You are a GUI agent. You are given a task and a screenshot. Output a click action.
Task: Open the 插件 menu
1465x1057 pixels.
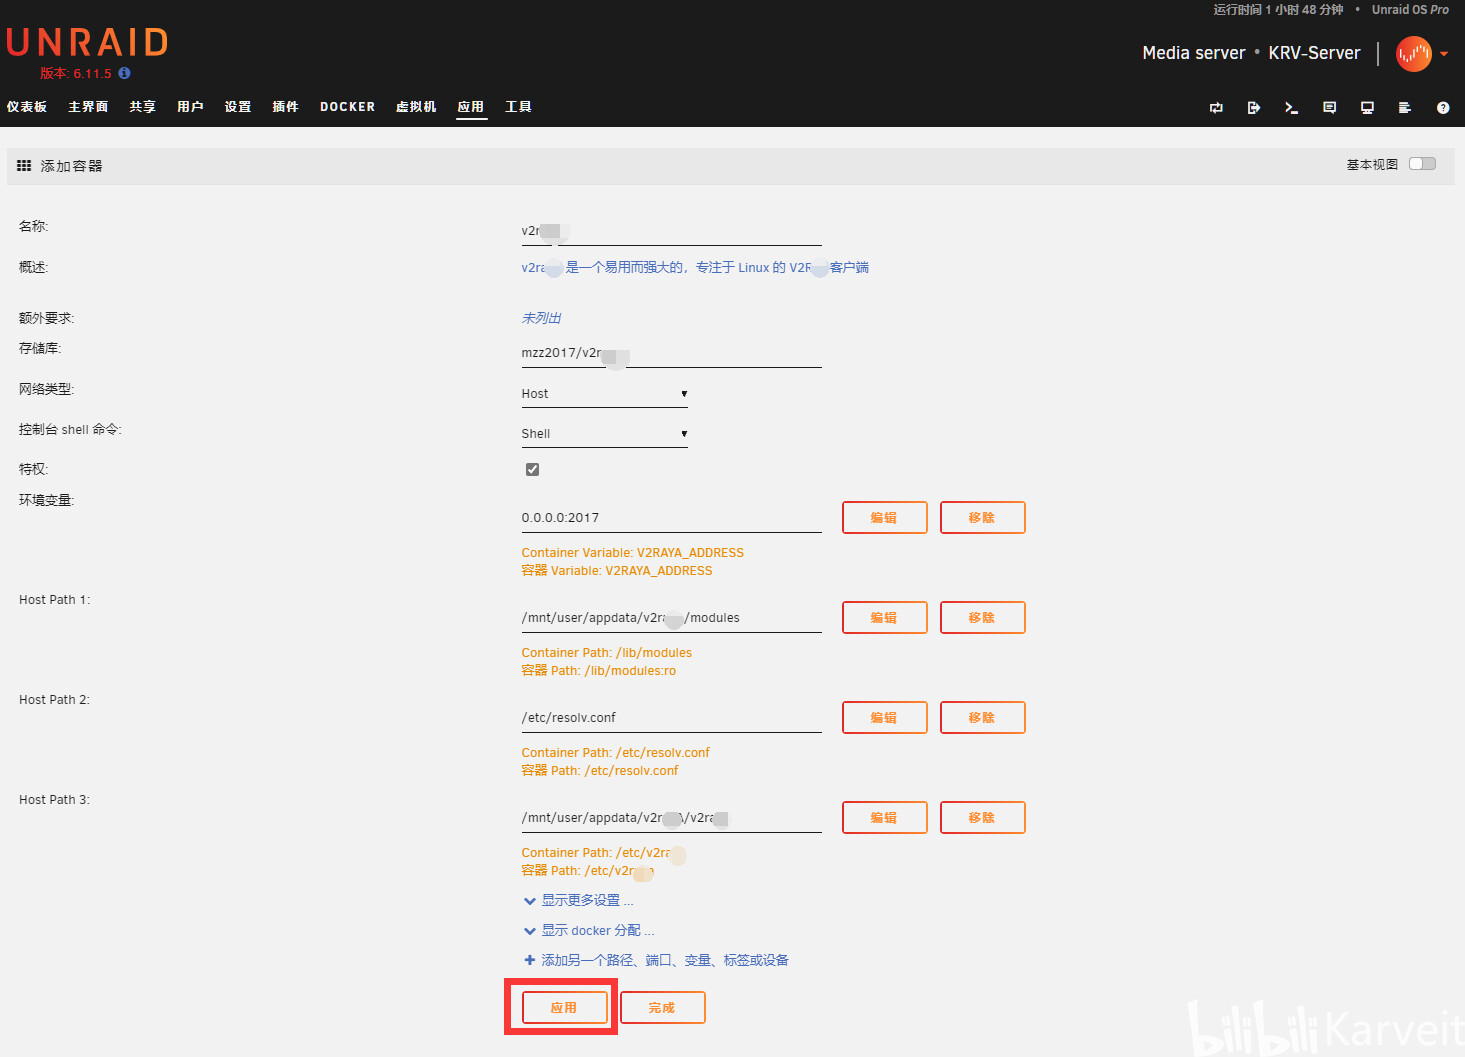tap(286, 107)
